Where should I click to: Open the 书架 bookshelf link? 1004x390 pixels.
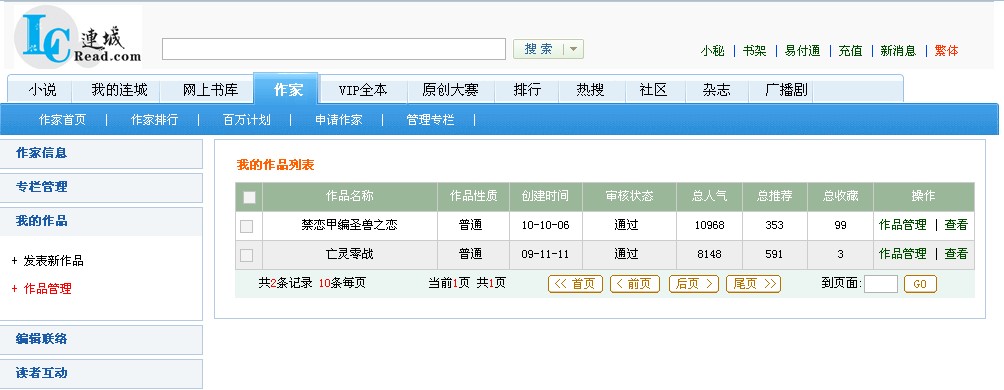pos(754,51)
